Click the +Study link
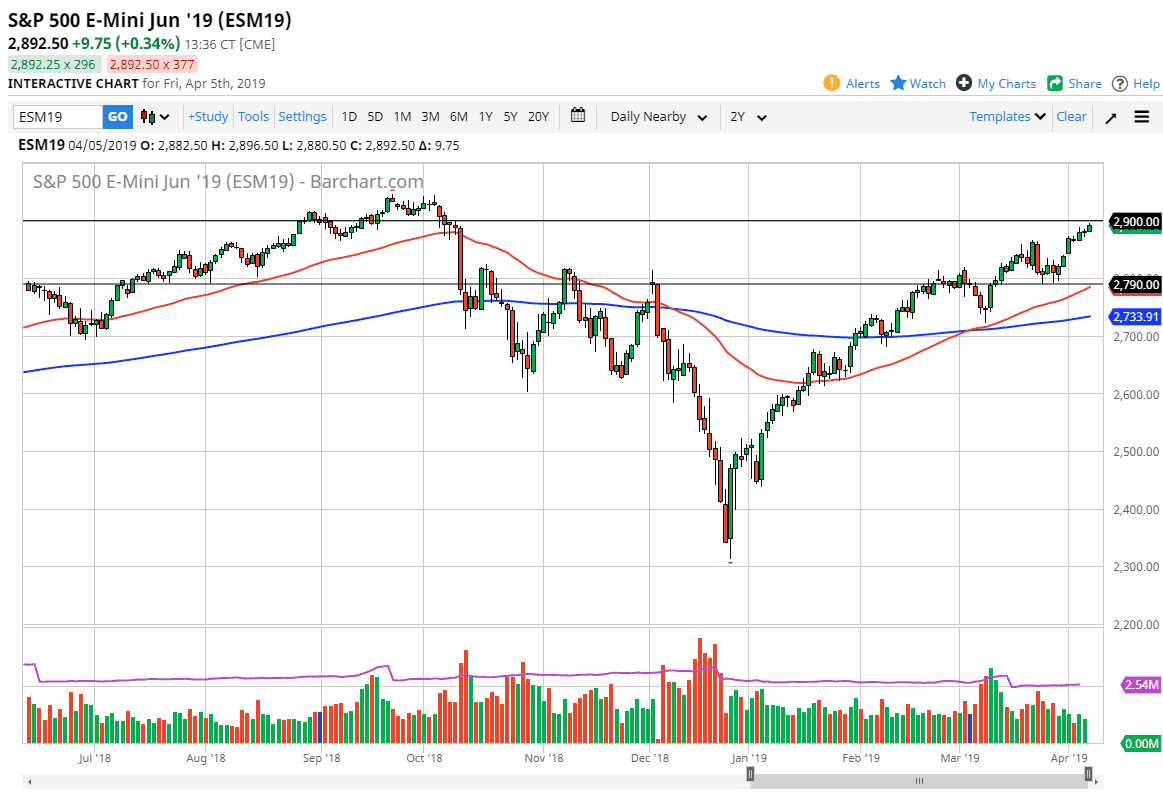1163x792 pixels. [x=207, y=117]
